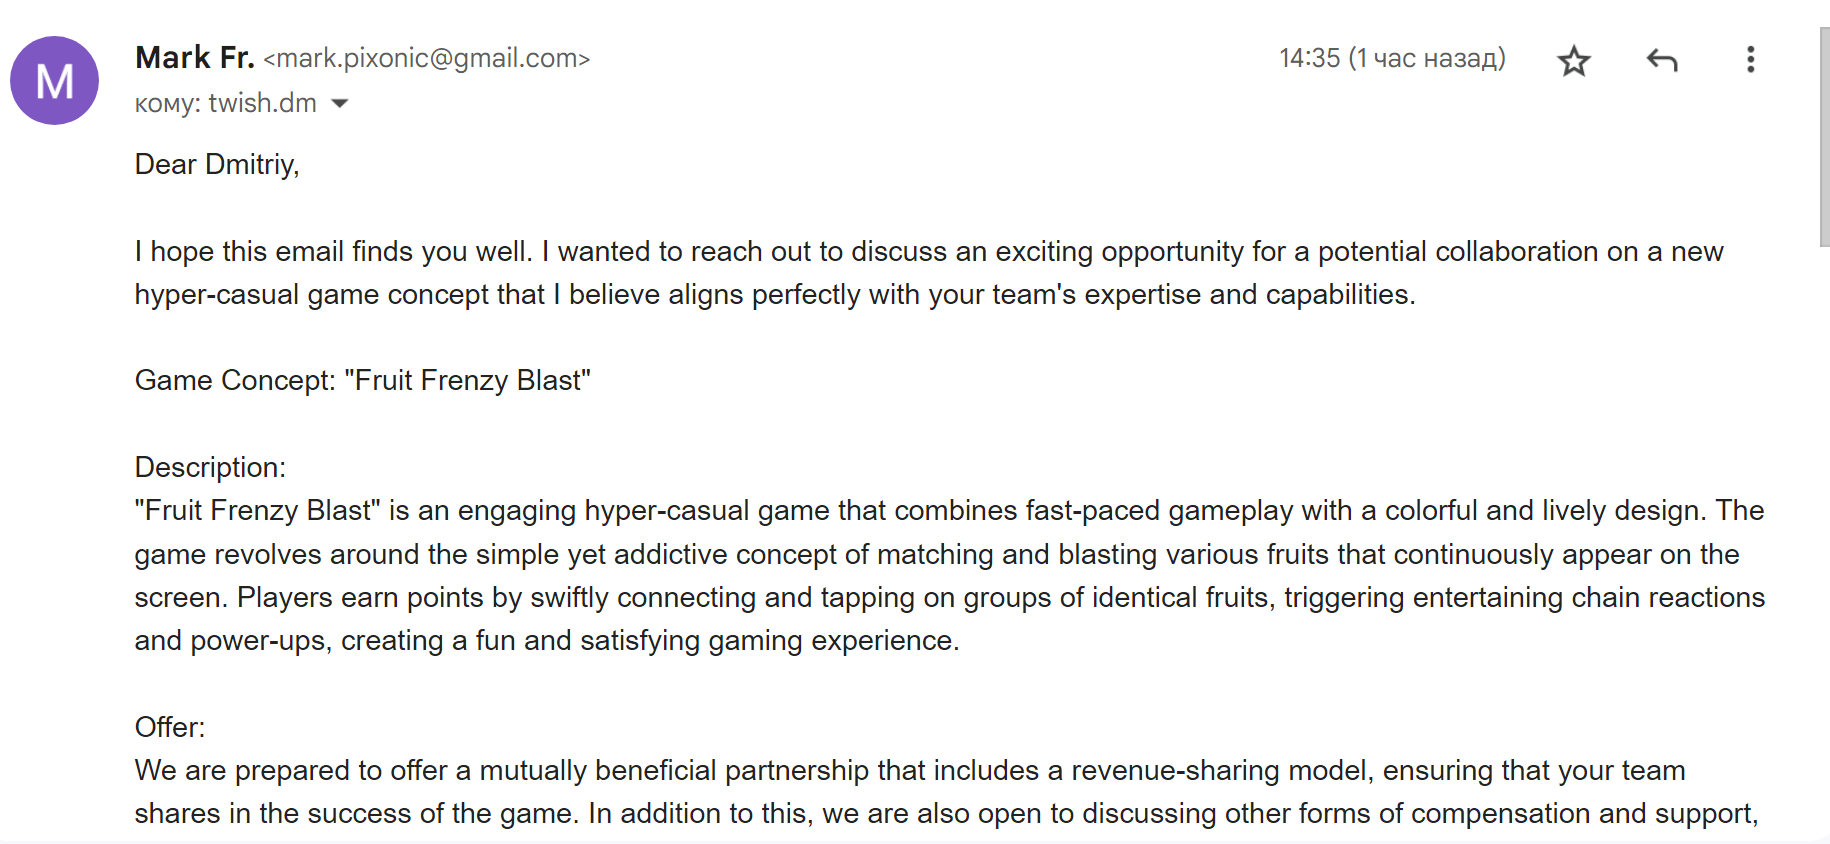Click the 'Game Concept: Fruit Frenzy Blast' line

coord(363,381)
